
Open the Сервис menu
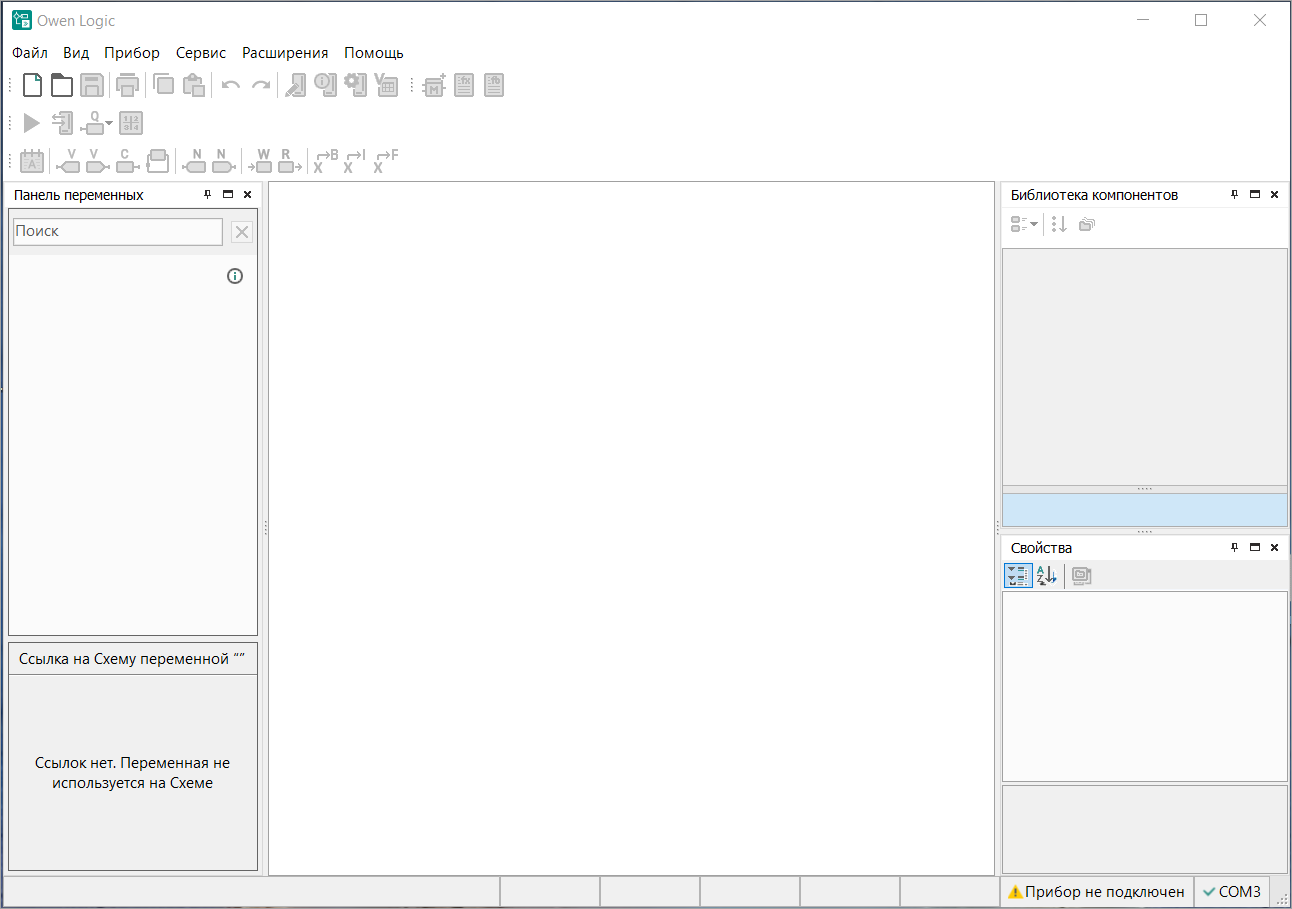(x=201, y=53)
